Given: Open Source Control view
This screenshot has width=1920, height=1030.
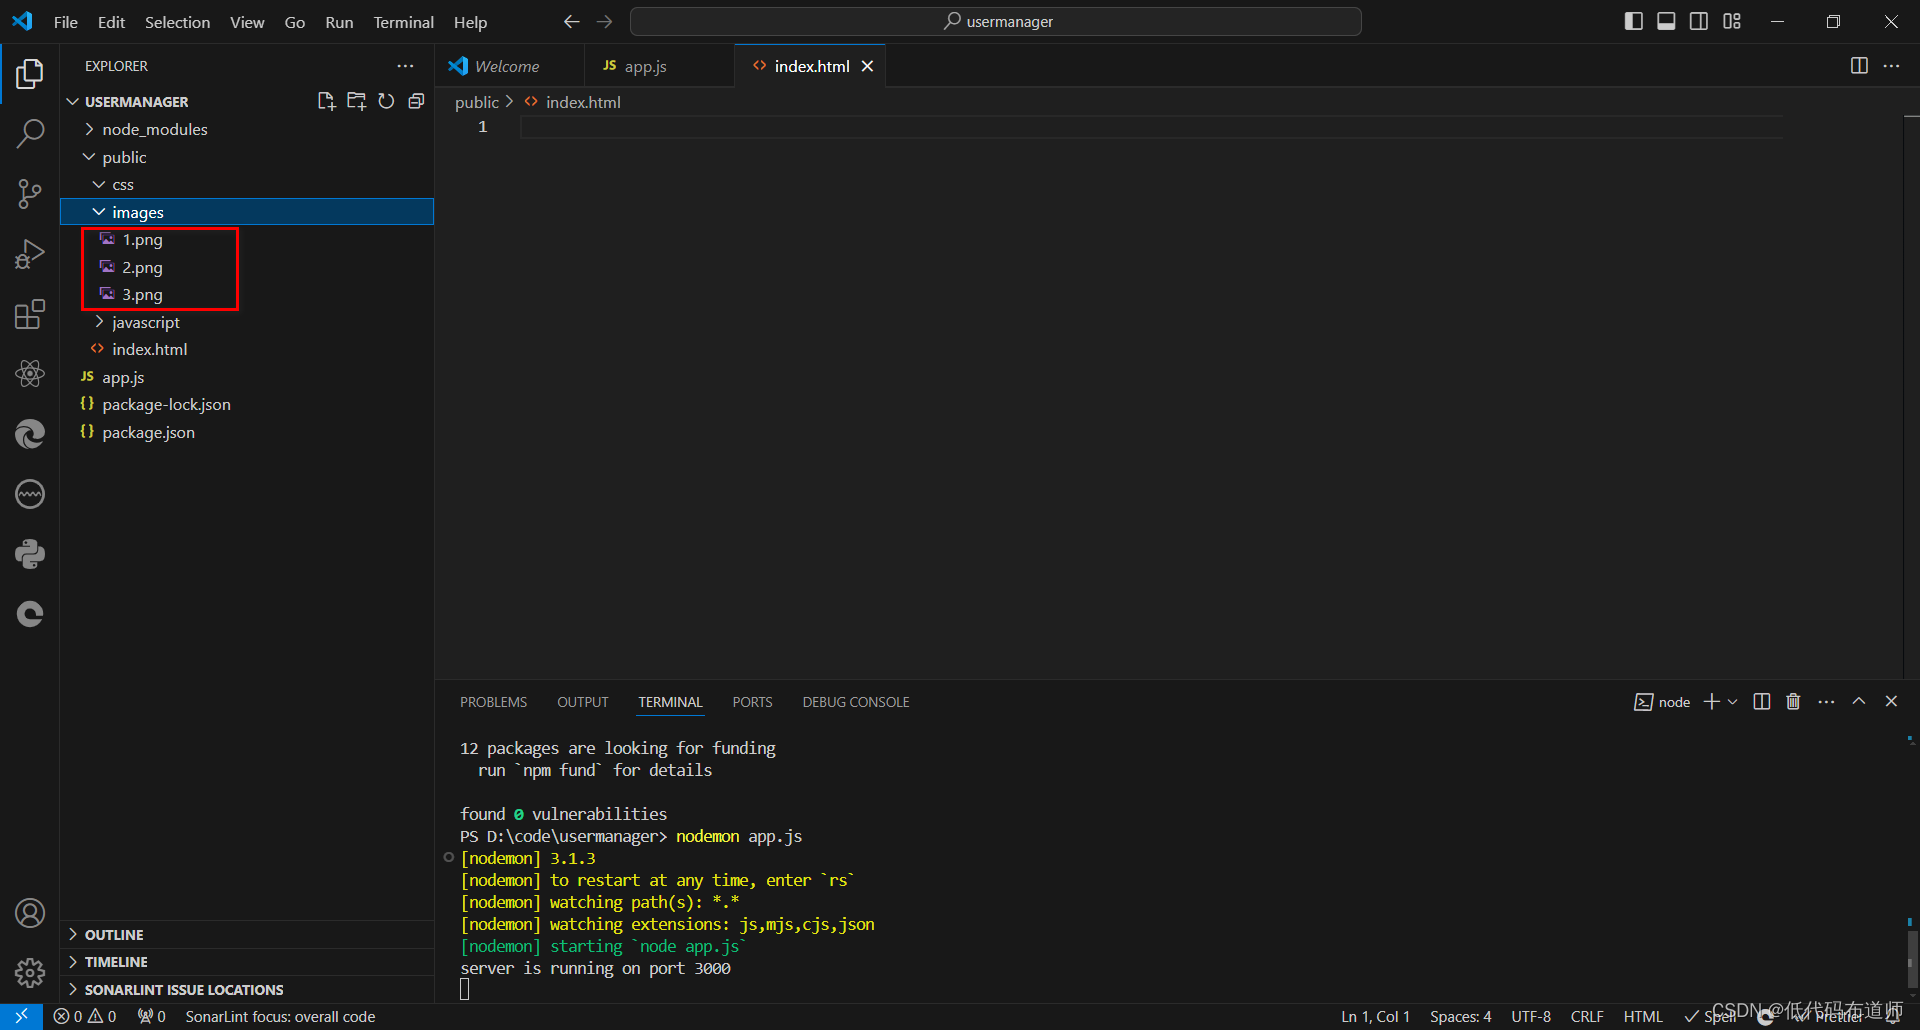Looking at the screenshot, I should 30,194.
